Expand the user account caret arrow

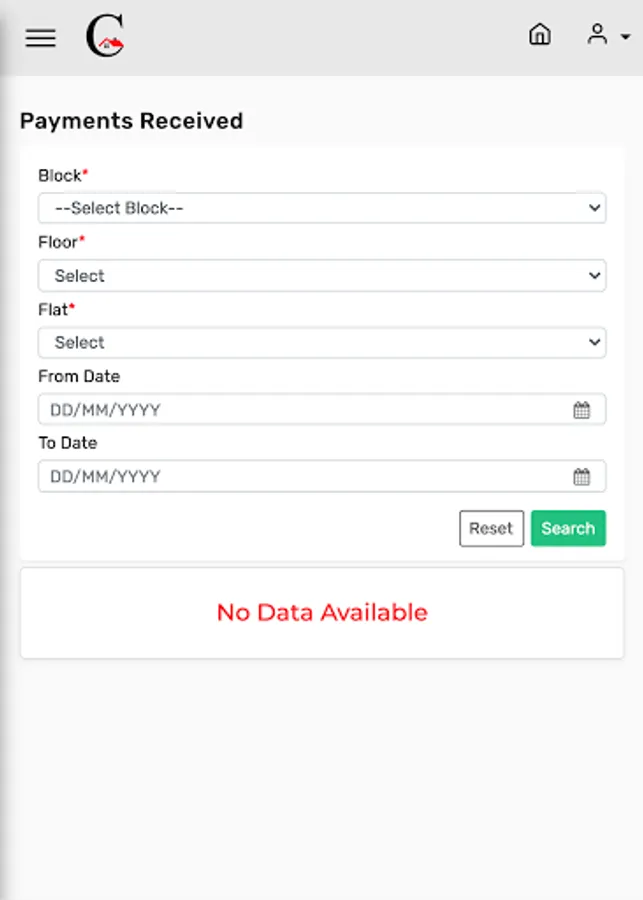tap(625, 37)
